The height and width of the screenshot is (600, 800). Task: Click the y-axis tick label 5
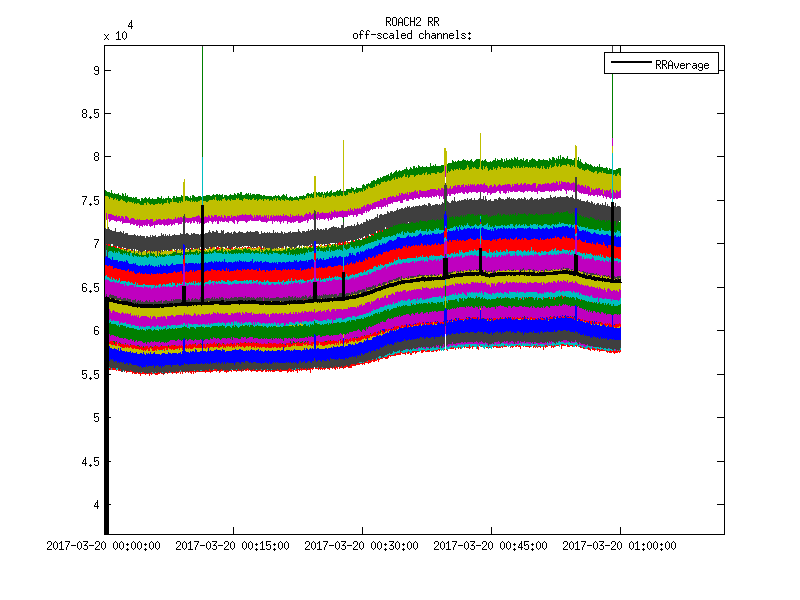(x=95, y=418)
